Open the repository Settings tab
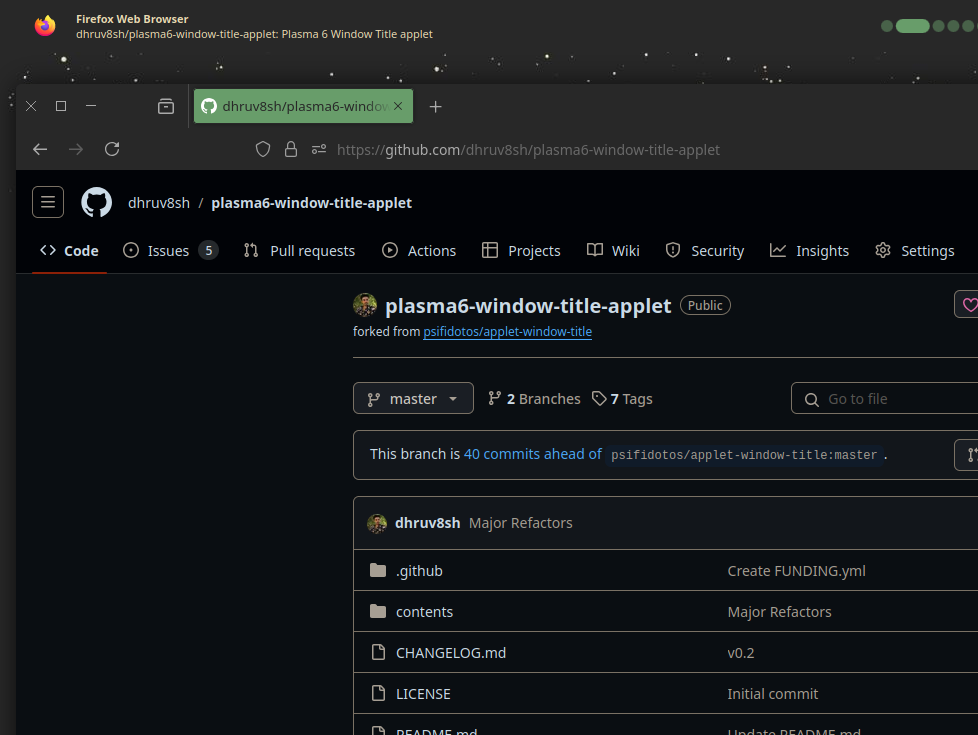This screenshot has height=735, width=978. click(x=914, y=251)
